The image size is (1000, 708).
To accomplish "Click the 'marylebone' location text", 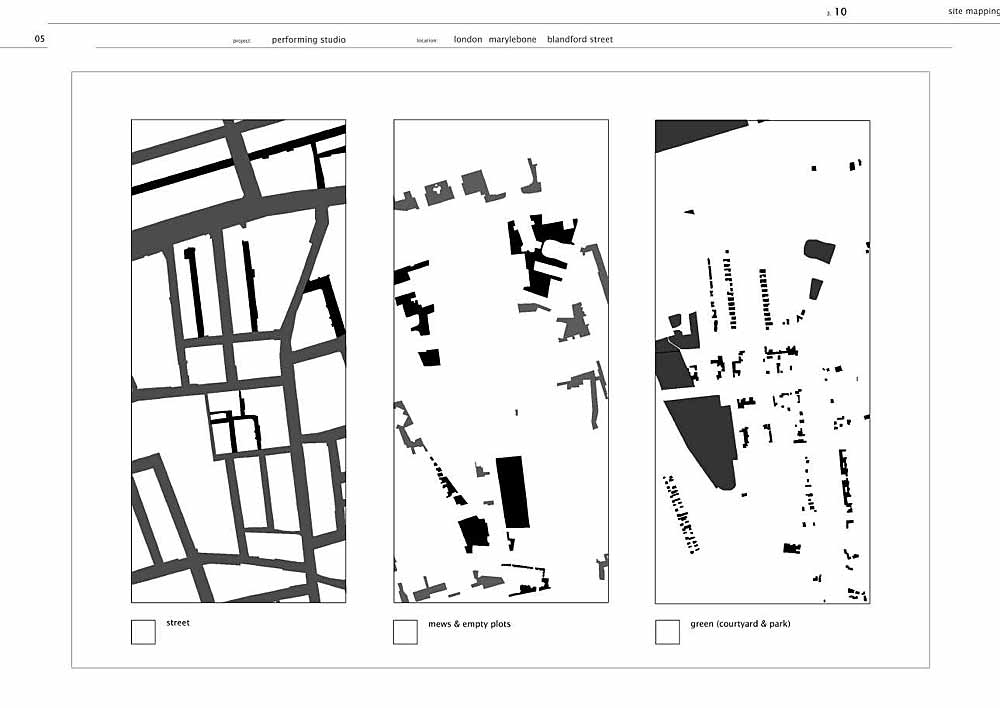I will pyautogui.click(x=512, y=40).
